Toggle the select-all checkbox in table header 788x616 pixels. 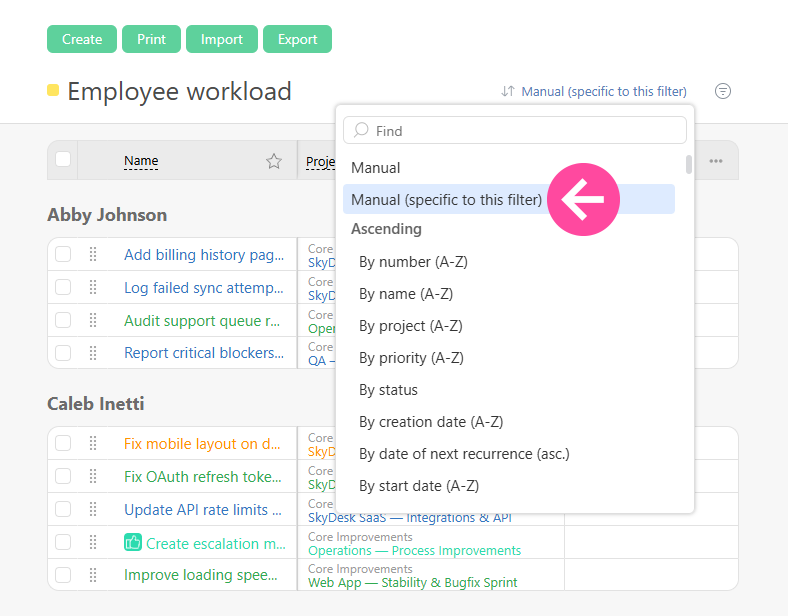pos(63,160)
